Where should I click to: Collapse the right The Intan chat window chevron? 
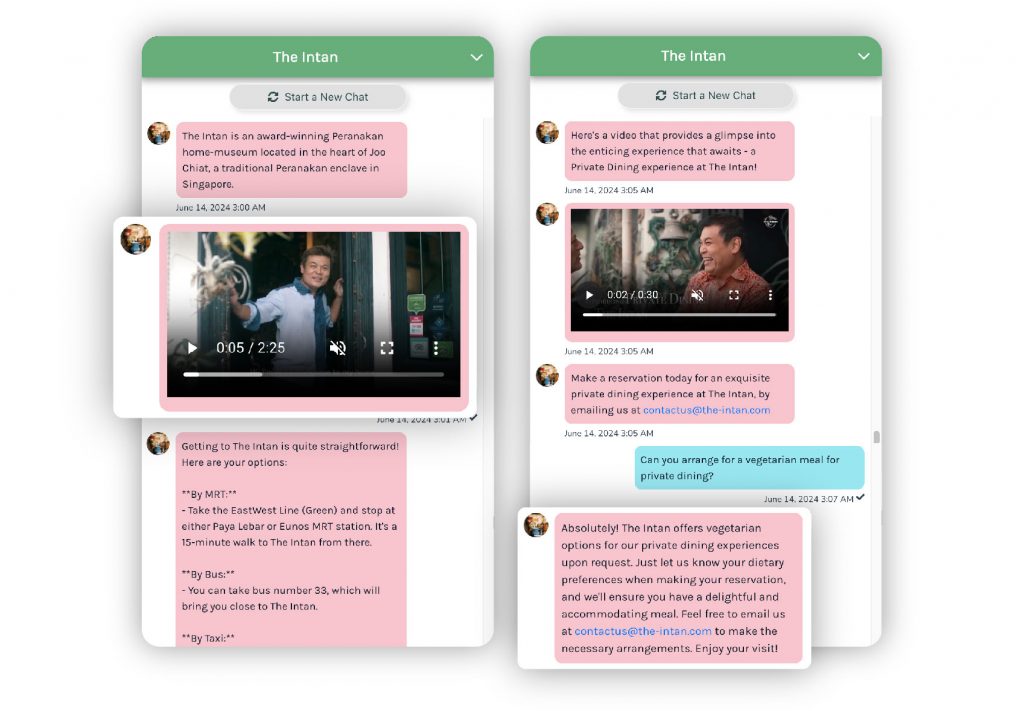pyautogui.click(x=863, y=56)
